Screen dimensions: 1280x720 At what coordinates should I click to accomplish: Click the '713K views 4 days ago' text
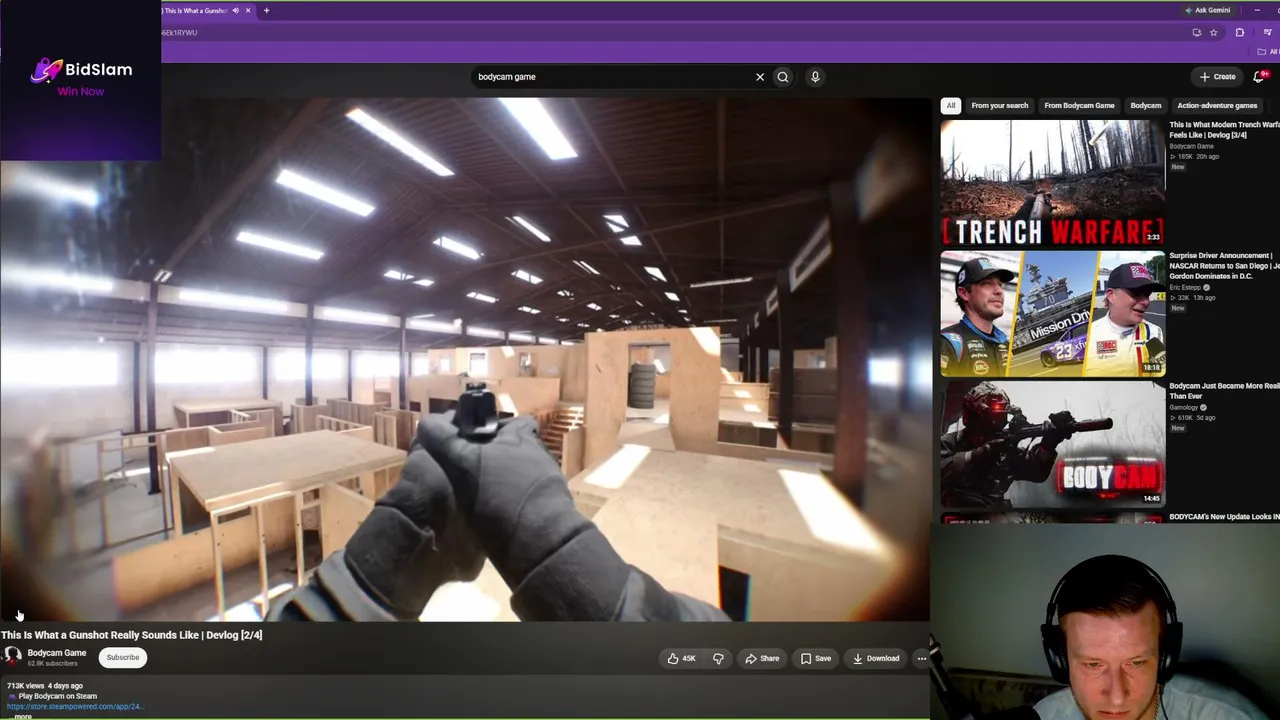click(x=45, y=686)
